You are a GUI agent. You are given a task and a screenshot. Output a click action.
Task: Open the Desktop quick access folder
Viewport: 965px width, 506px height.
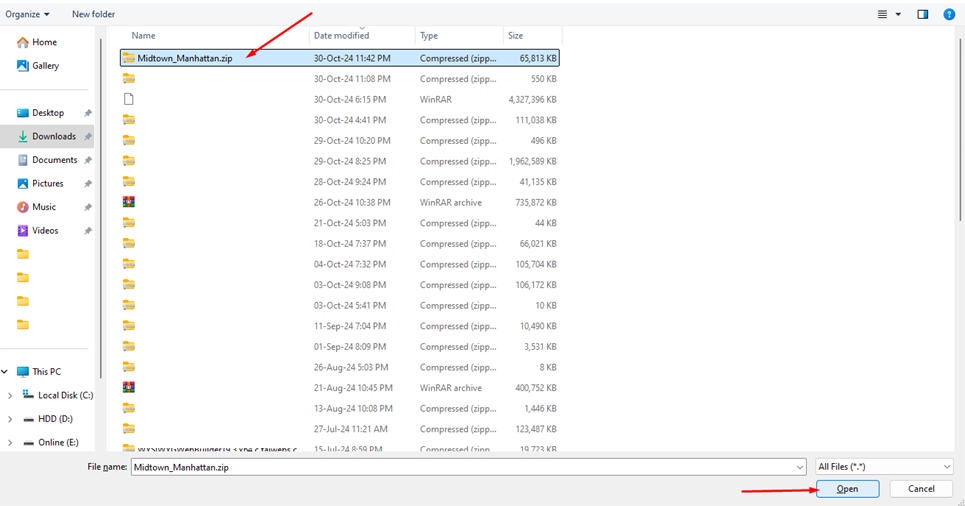click(47, 113)
